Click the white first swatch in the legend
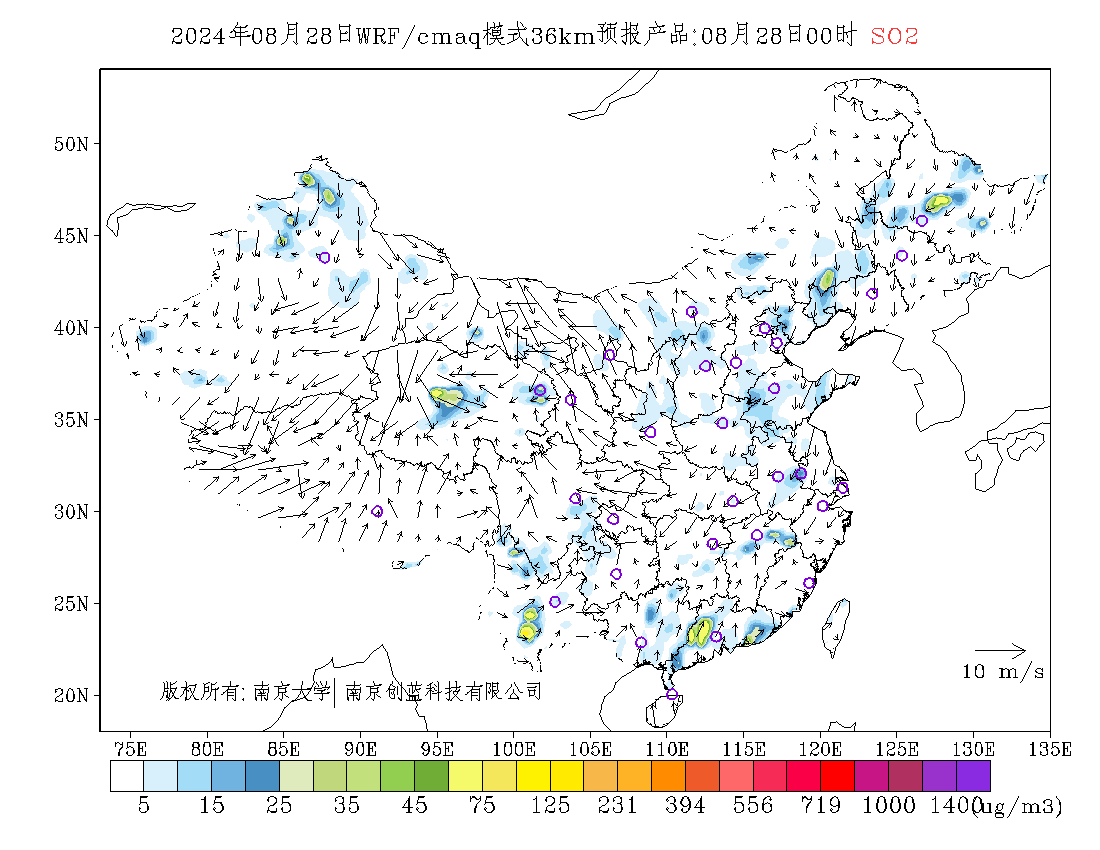This screenshot has width=1100, height=850. (x=127, y=776)
